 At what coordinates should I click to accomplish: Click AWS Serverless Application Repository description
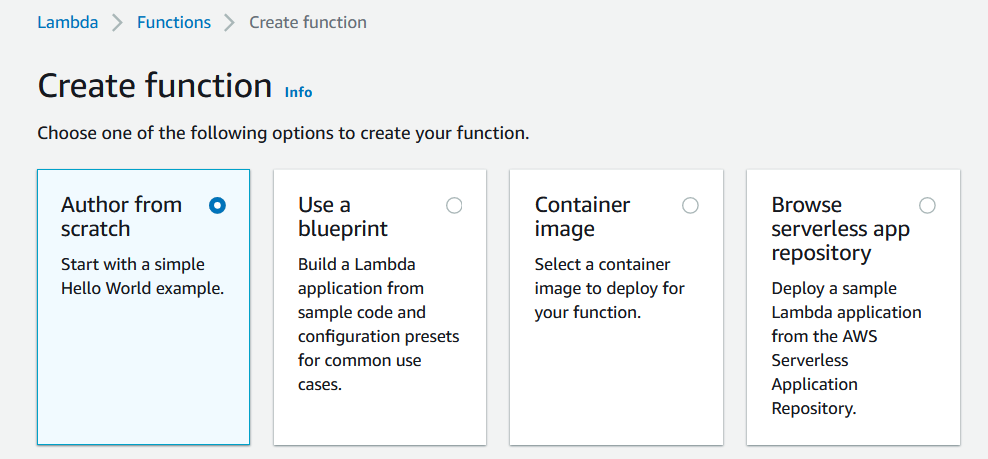[x=846, y=348]
